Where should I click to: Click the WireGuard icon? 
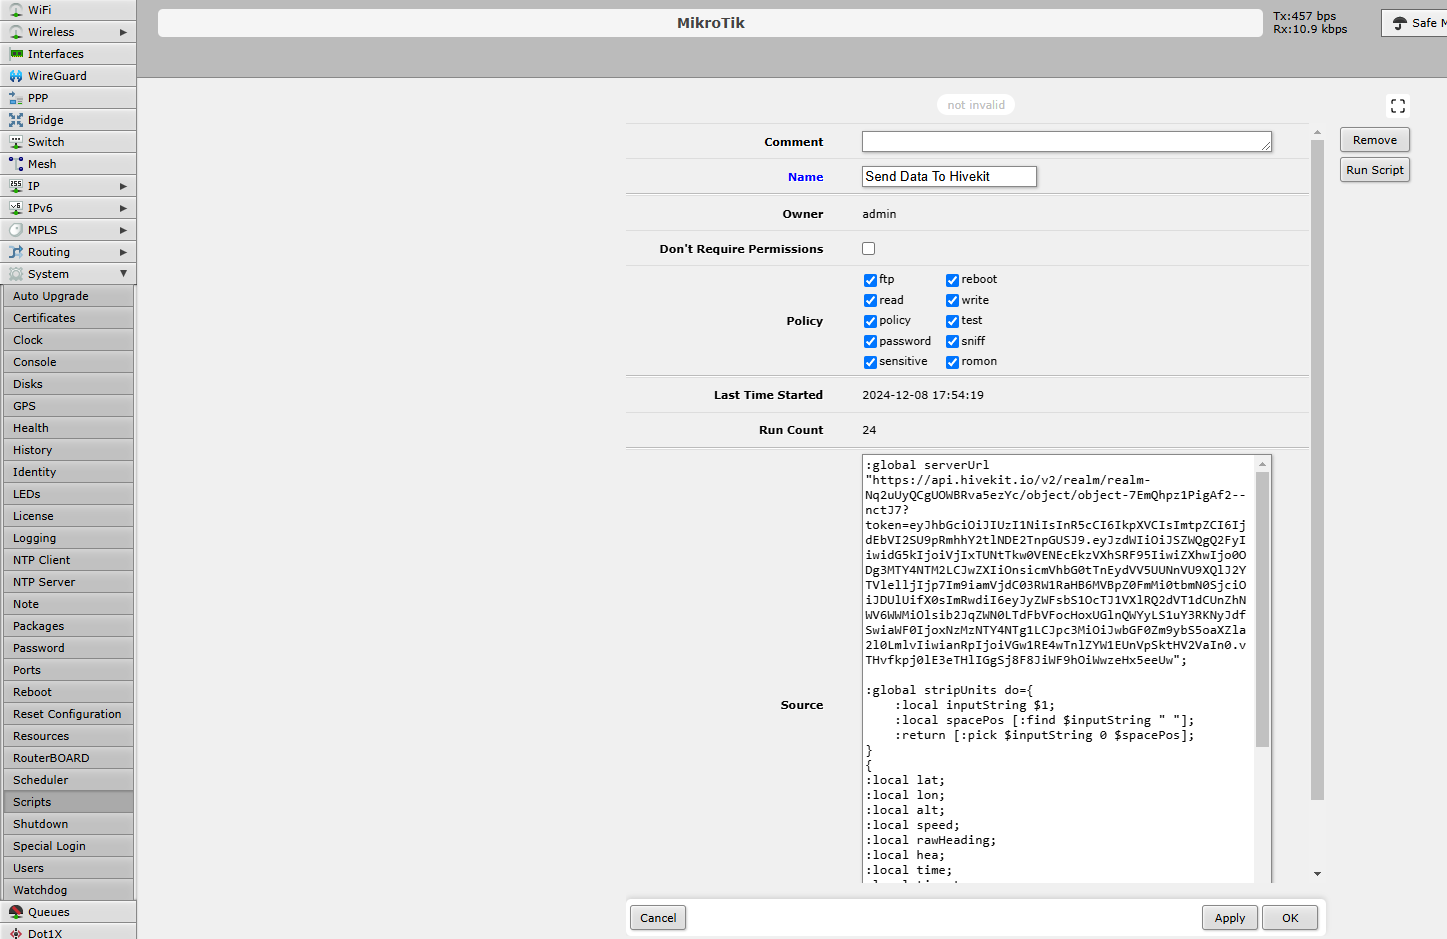(x=16, y=76)
